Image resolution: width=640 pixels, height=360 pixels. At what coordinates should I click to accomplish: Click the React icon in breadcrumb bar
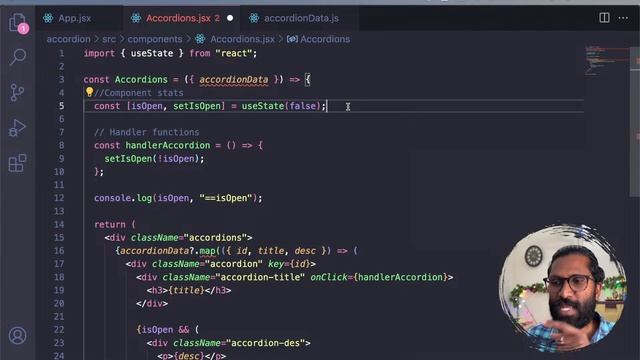point(200,39)
